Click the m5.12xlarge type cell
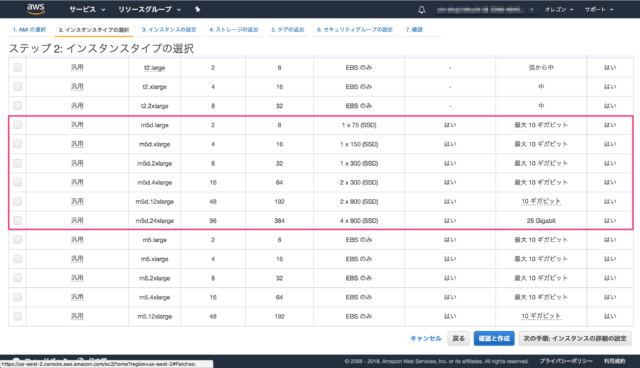 point(154,317)
